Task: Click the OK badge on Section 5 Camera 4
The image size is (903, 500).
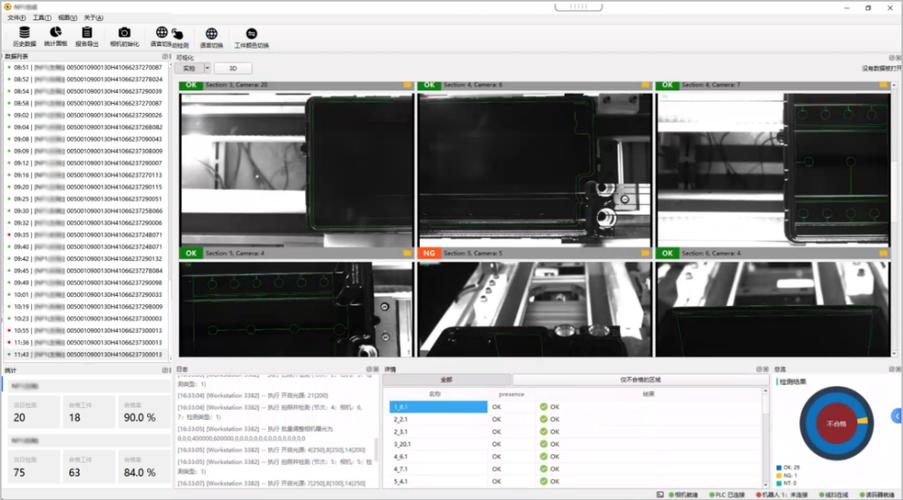Action: pos(190,254)
